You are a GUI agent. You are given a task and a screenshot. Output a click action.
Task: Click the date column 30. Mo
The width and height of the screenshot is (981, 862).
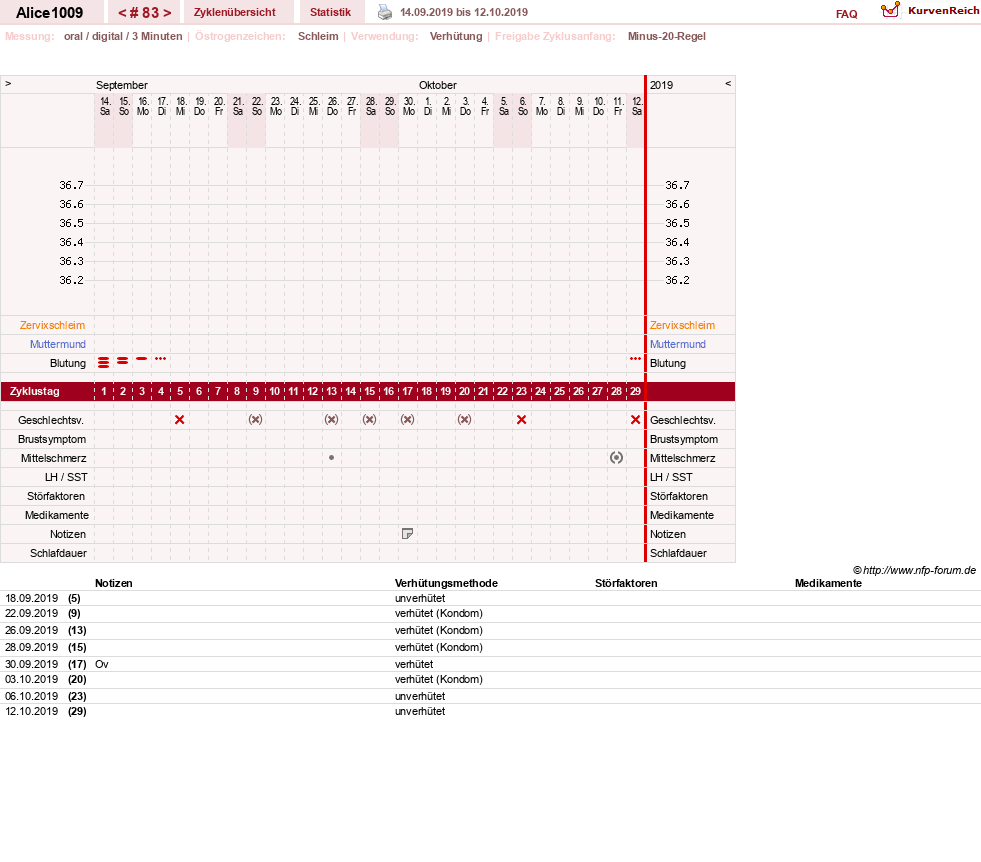409,106
